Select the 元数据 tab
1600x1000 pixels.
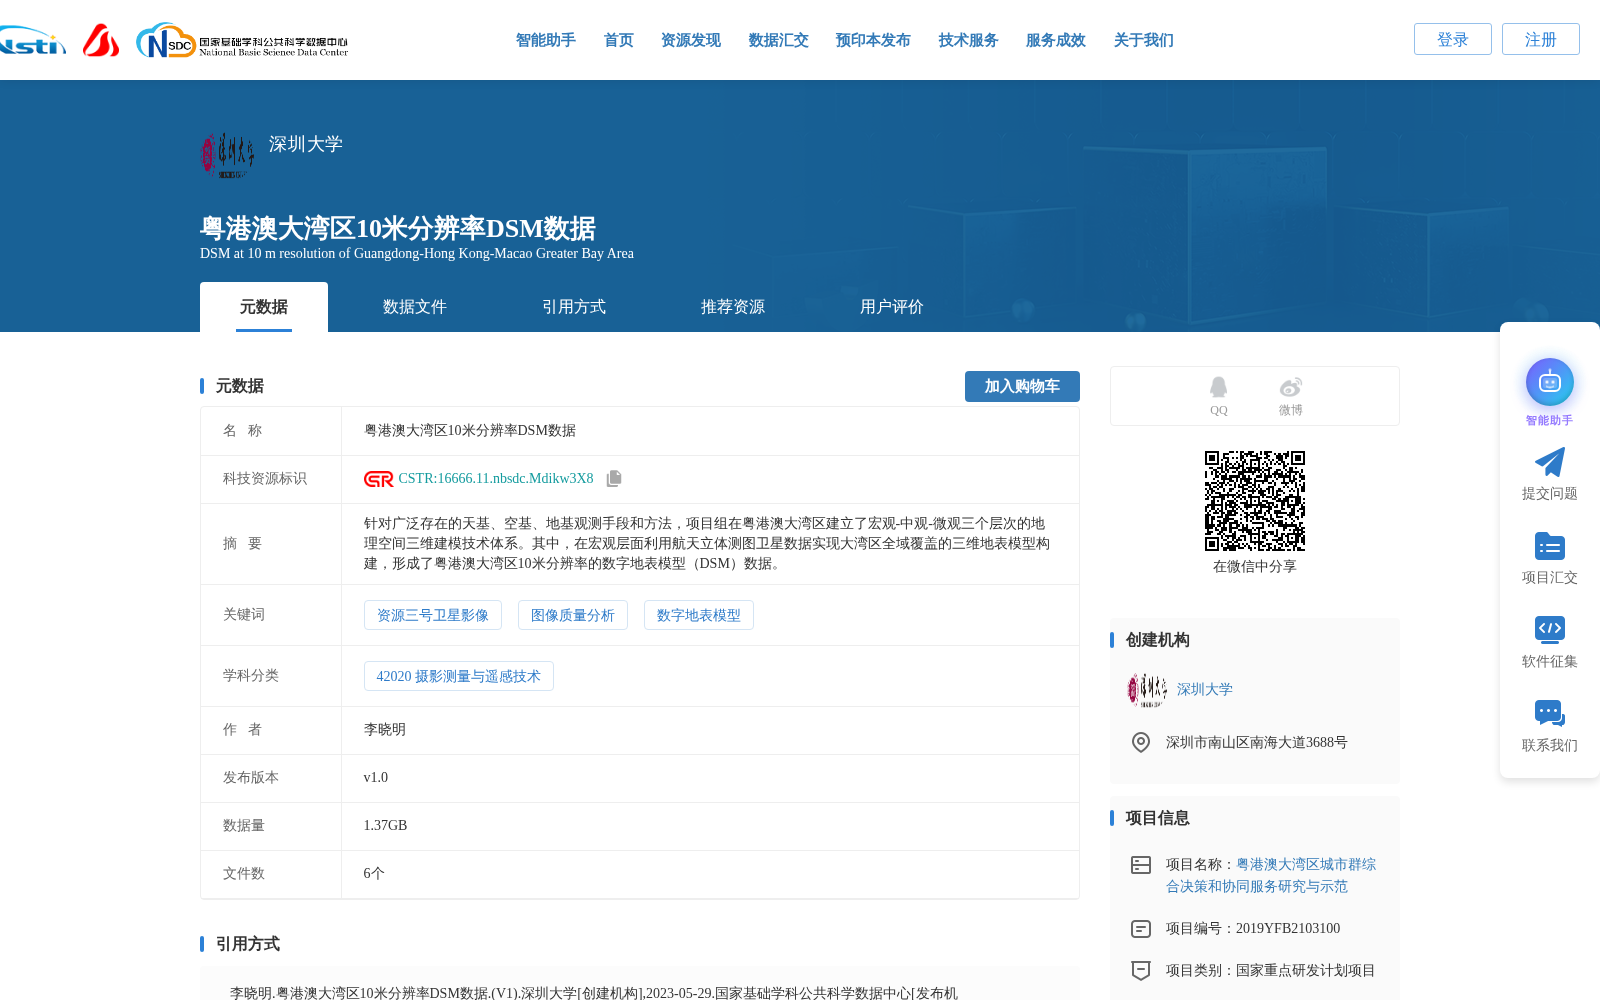[x=264, y=307]
